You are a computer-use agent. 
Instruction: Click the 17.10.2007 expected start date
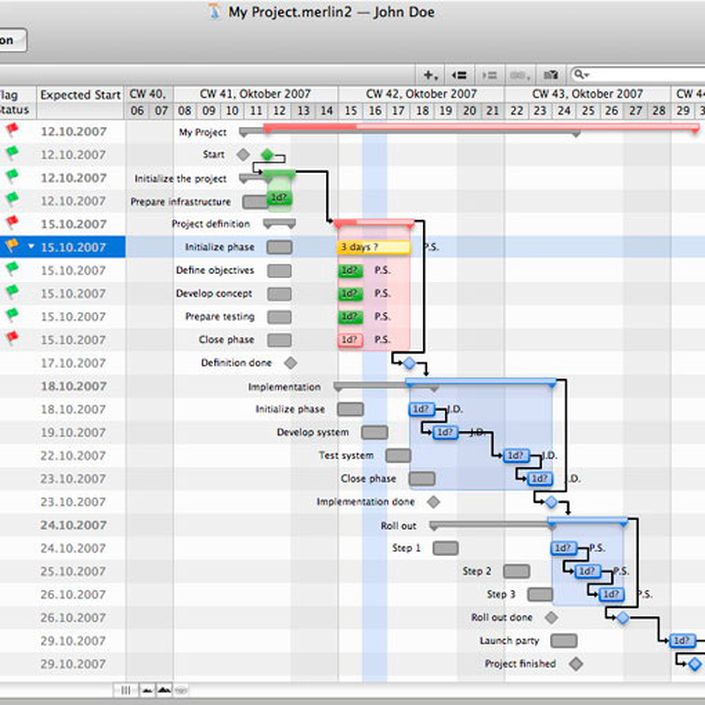[x=73, y=363]
